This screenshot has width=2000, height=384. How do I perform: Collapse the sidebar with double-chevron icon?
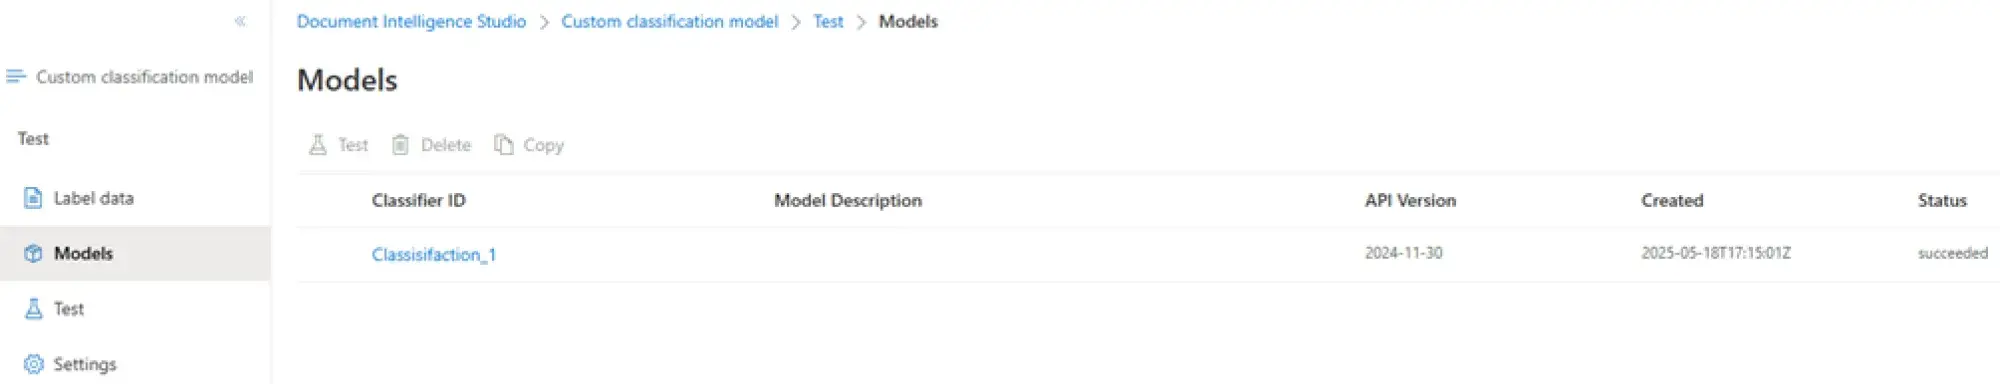pyautogui.click(x=240, y=21)
